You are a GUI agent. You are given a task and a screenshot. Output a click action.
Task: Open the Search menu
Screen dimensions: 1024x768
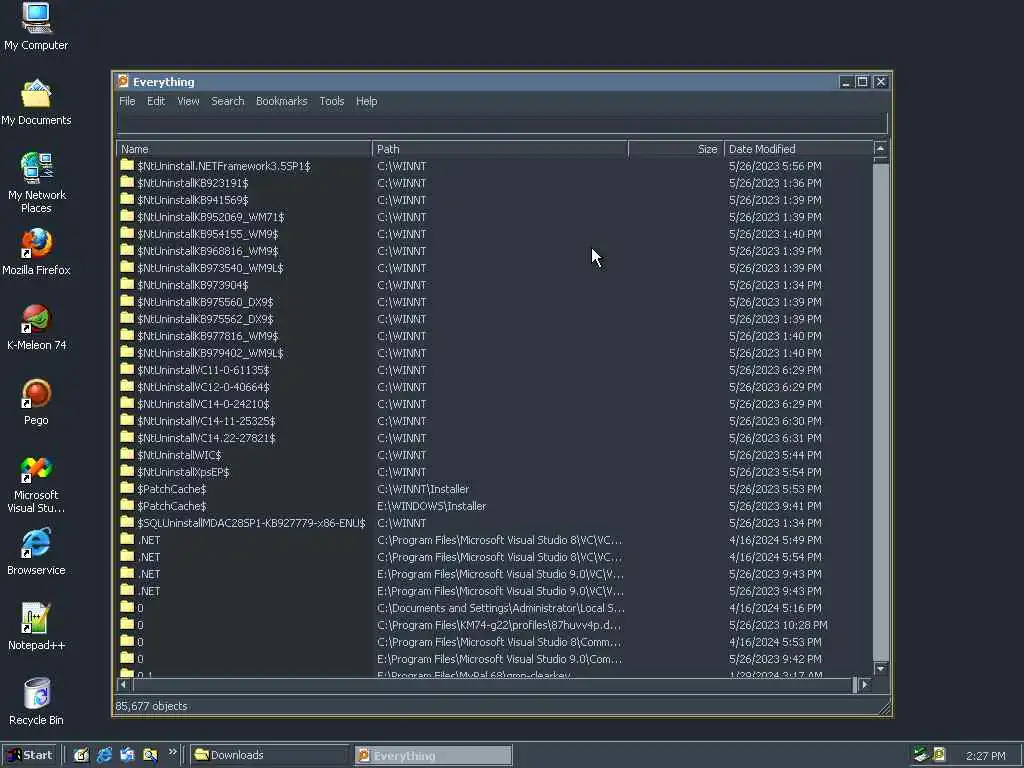tap(227, 101)
